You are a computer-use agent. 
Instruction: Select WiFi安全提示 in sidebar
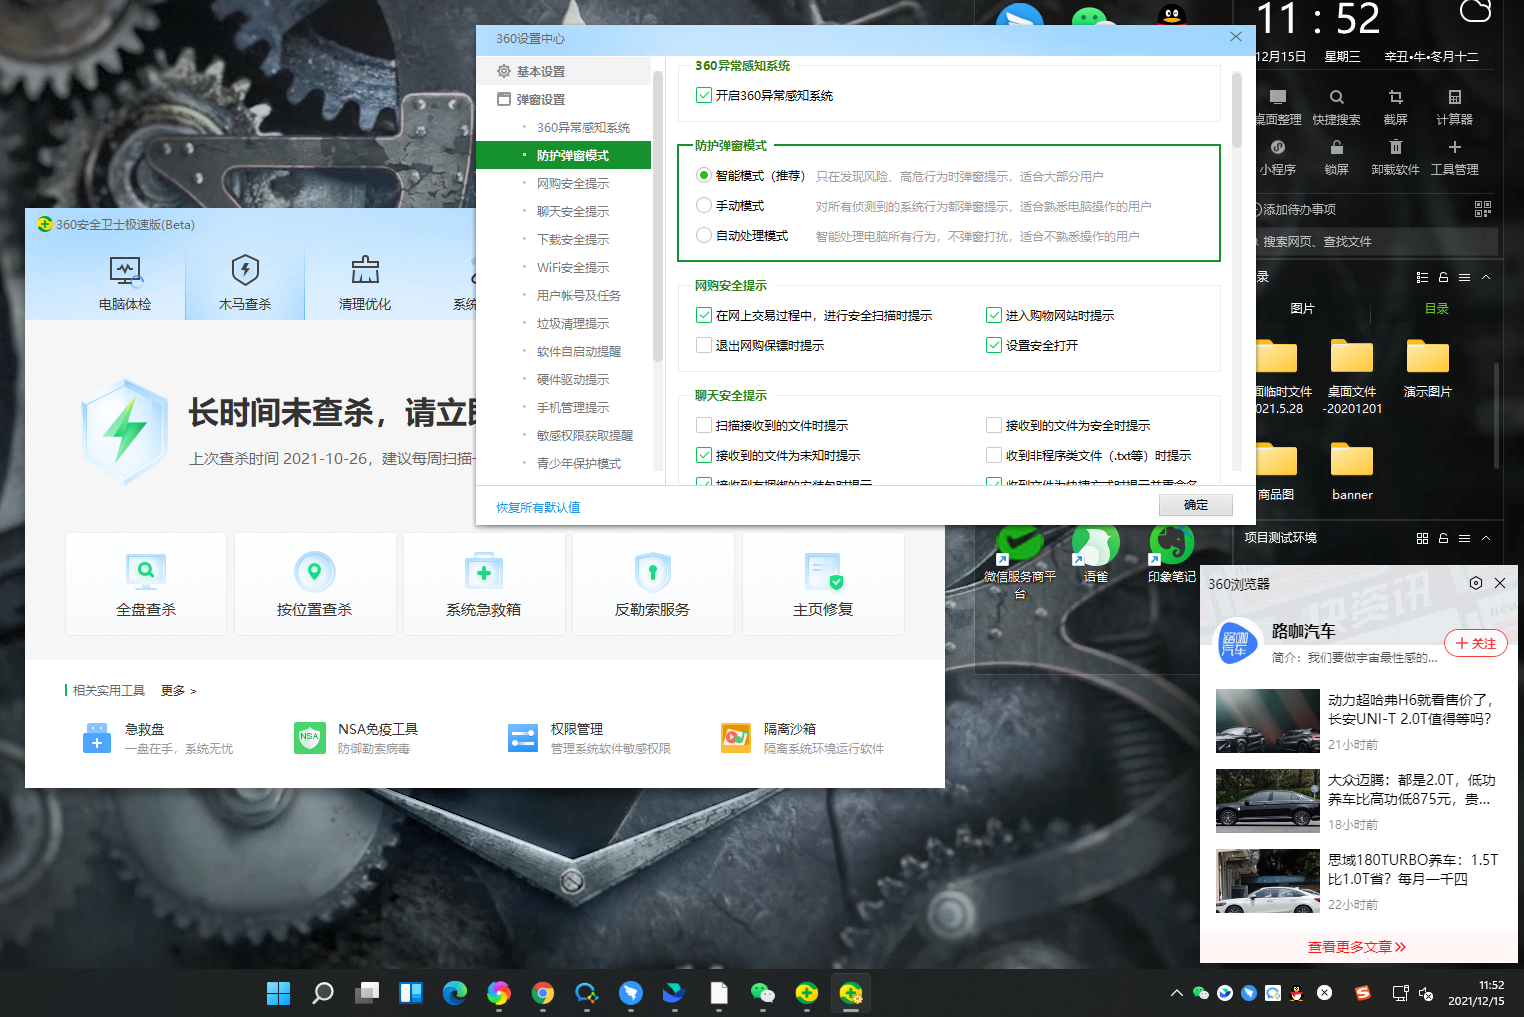tap(573, 268)
